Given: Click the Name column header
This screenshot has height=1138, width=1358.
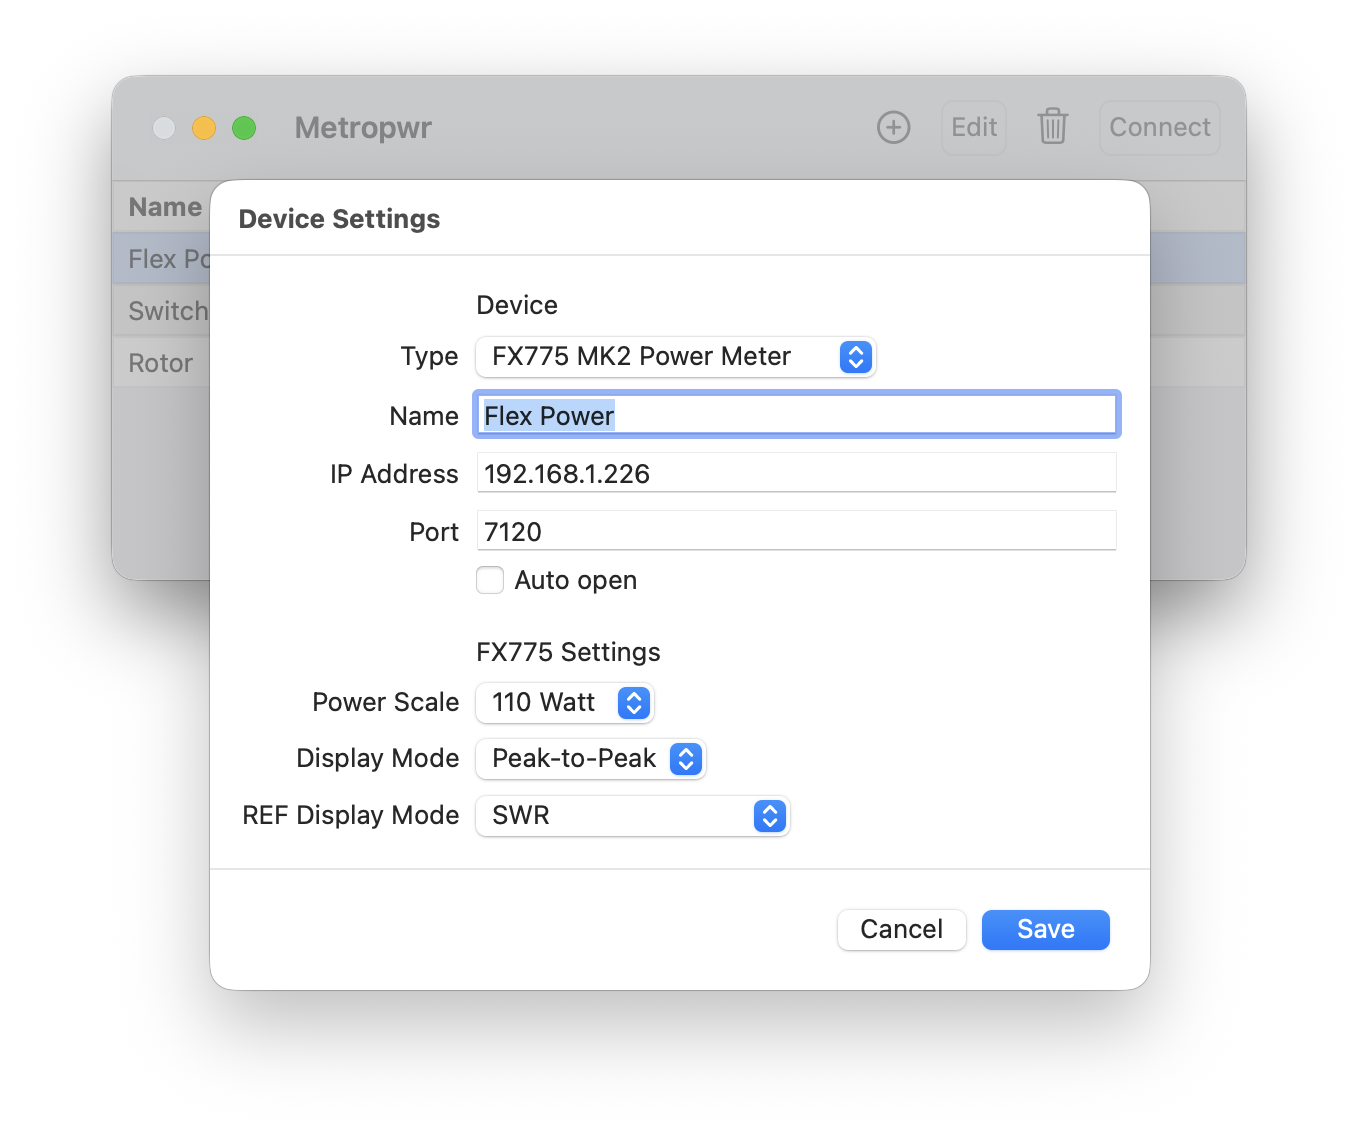Looking at the screenshot, I should (x=165, y=207).
